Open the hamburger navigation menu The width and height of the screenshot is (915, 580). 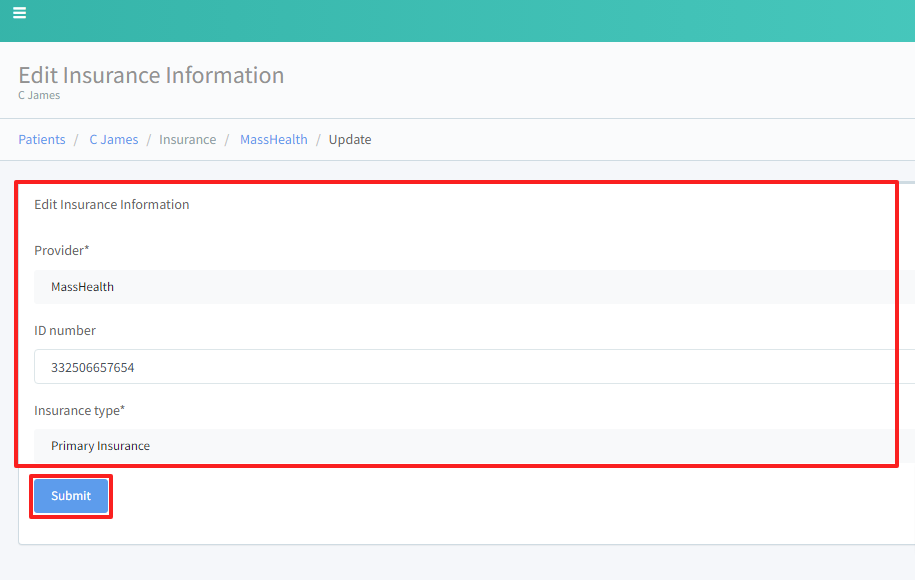[19, 13]
